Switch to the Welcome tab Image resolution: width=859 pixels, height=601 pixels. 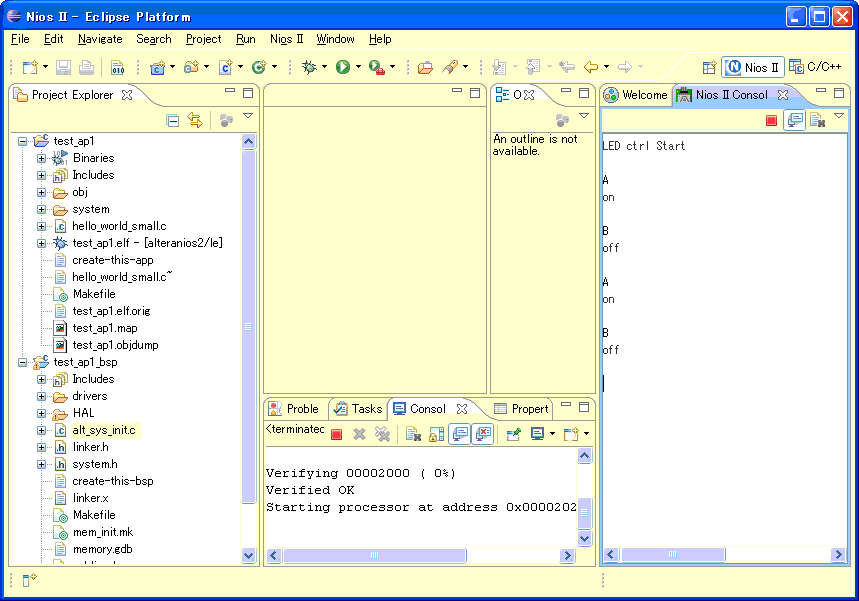pos(635,95)
